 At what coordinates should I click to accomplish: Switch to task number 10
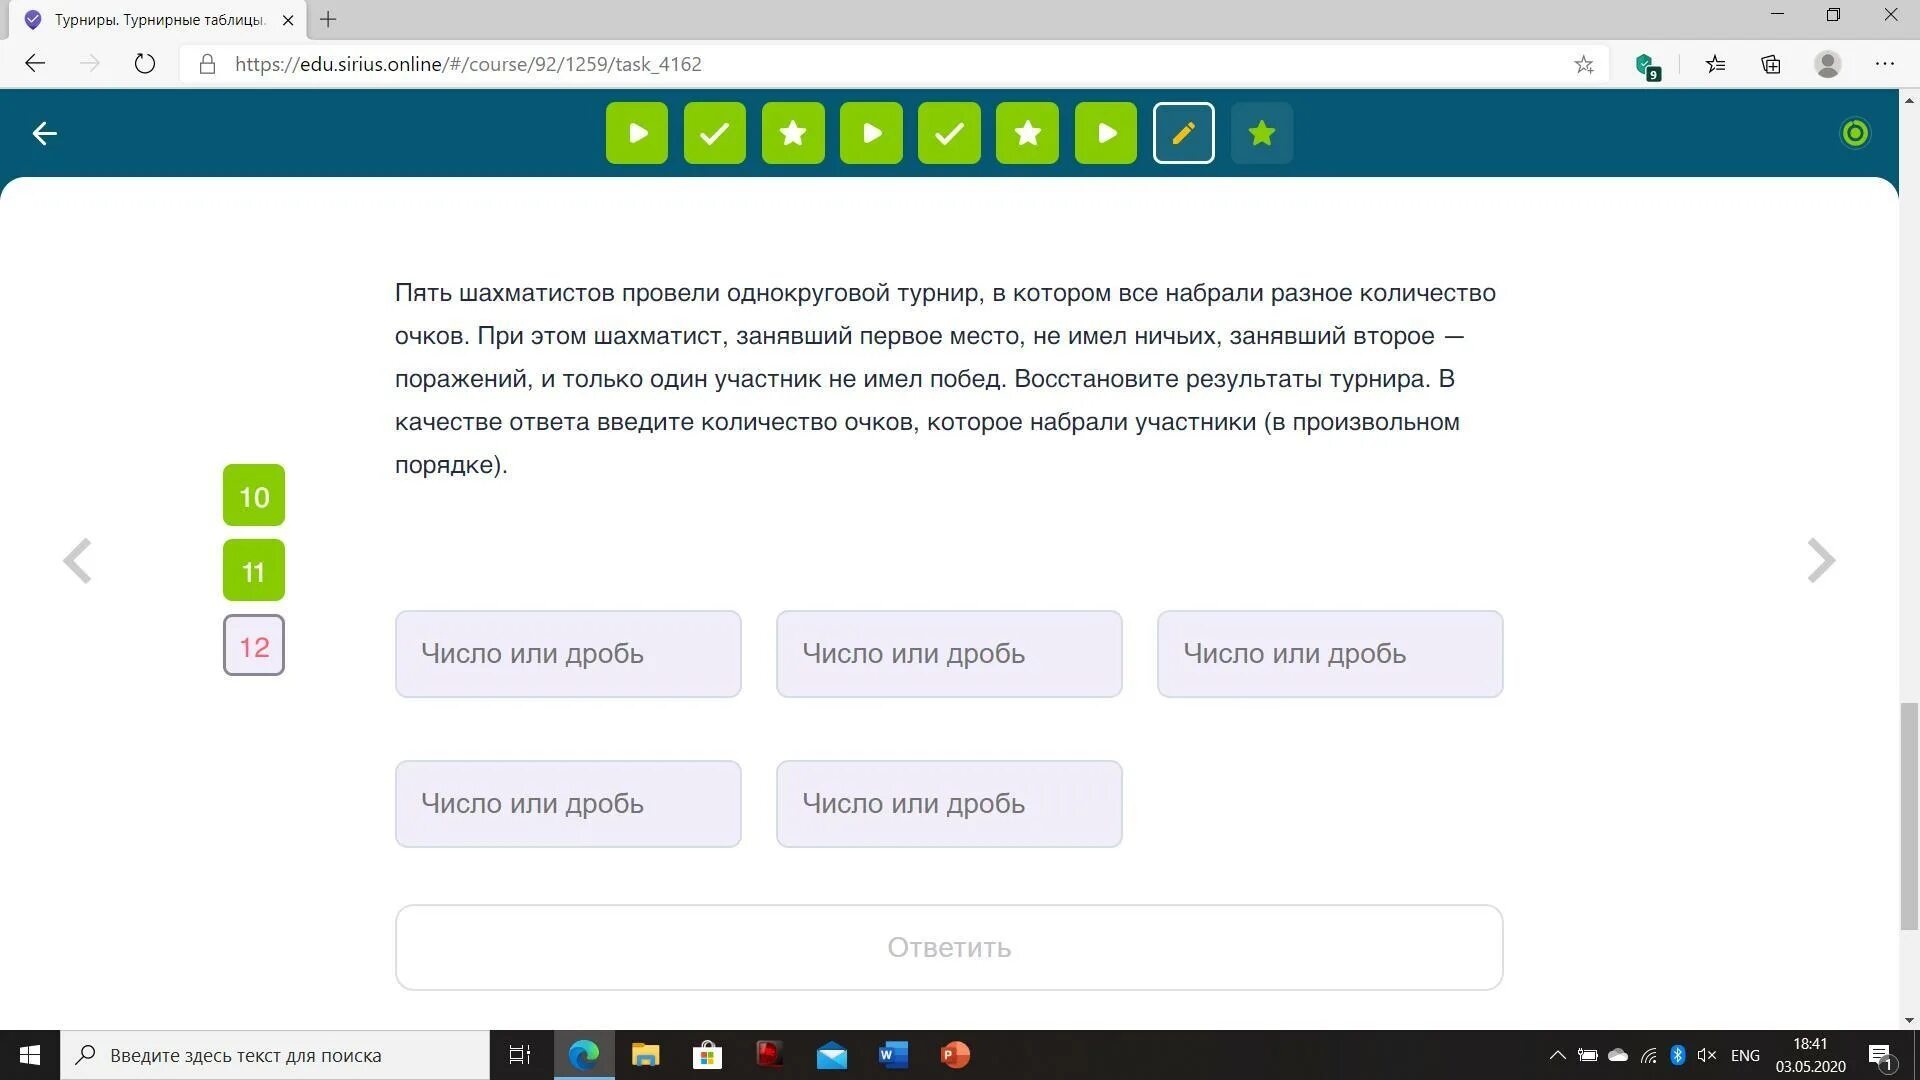point(253,496)
